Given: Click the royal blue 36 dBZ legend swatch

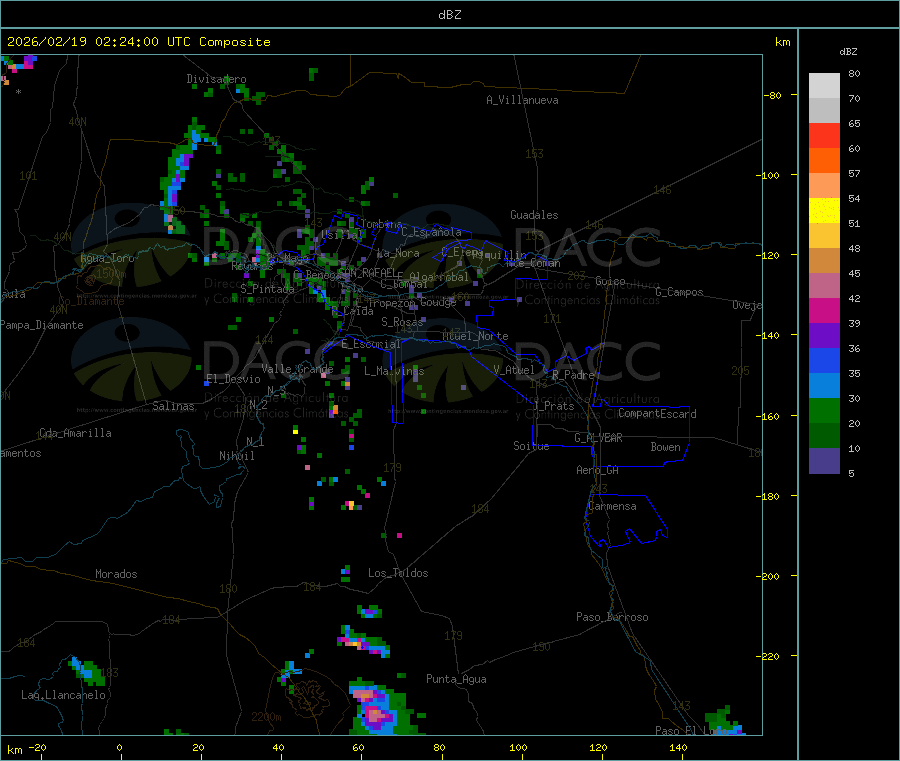Looking at the screenshot, I should 824,360.
